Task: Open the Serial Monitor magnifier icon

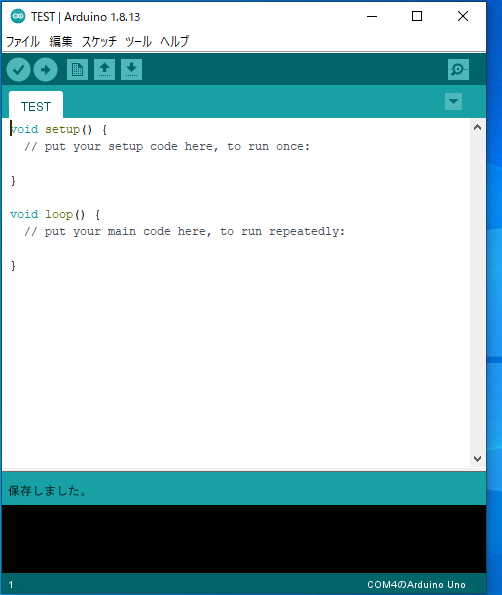Action: coord(458,69)
